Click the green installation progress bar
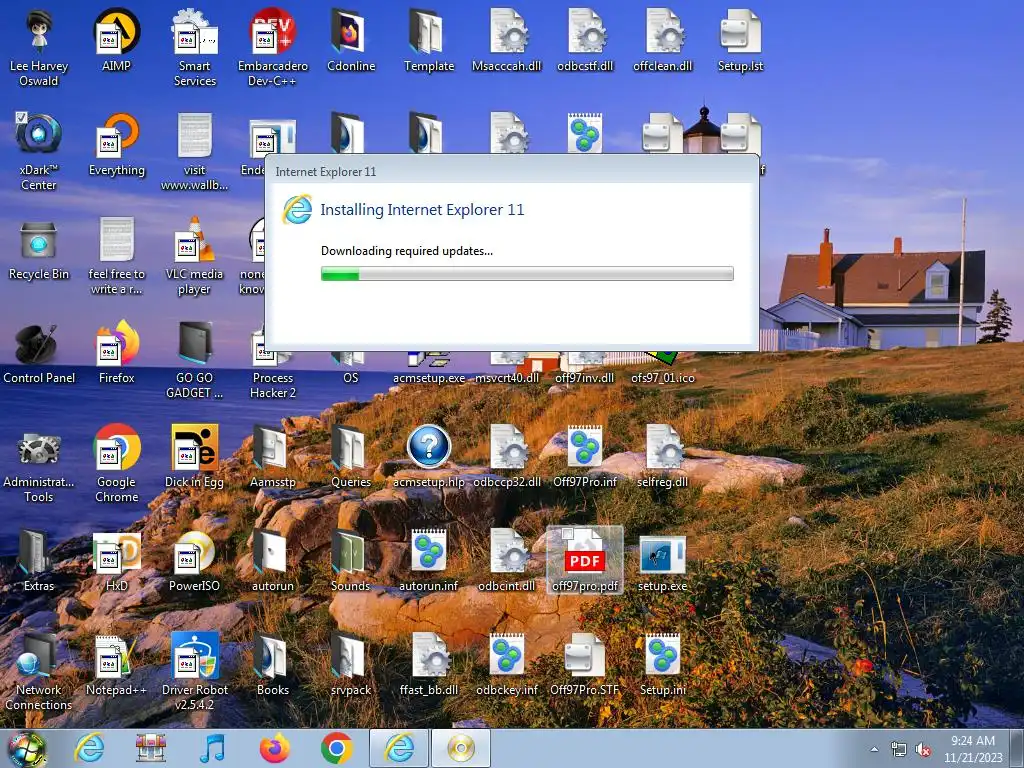The image size is (1024, 768). pyautogui.click(x=527, y=274)
